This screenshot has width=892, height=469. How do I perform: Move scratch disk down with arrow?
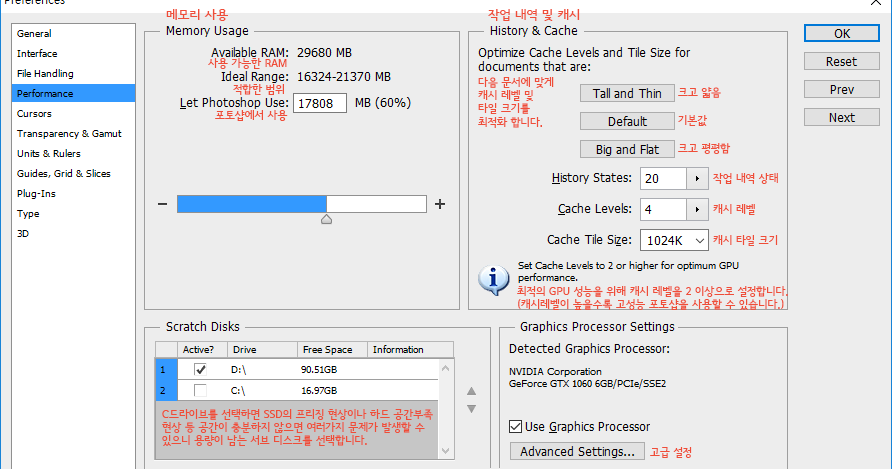point(471,409)
